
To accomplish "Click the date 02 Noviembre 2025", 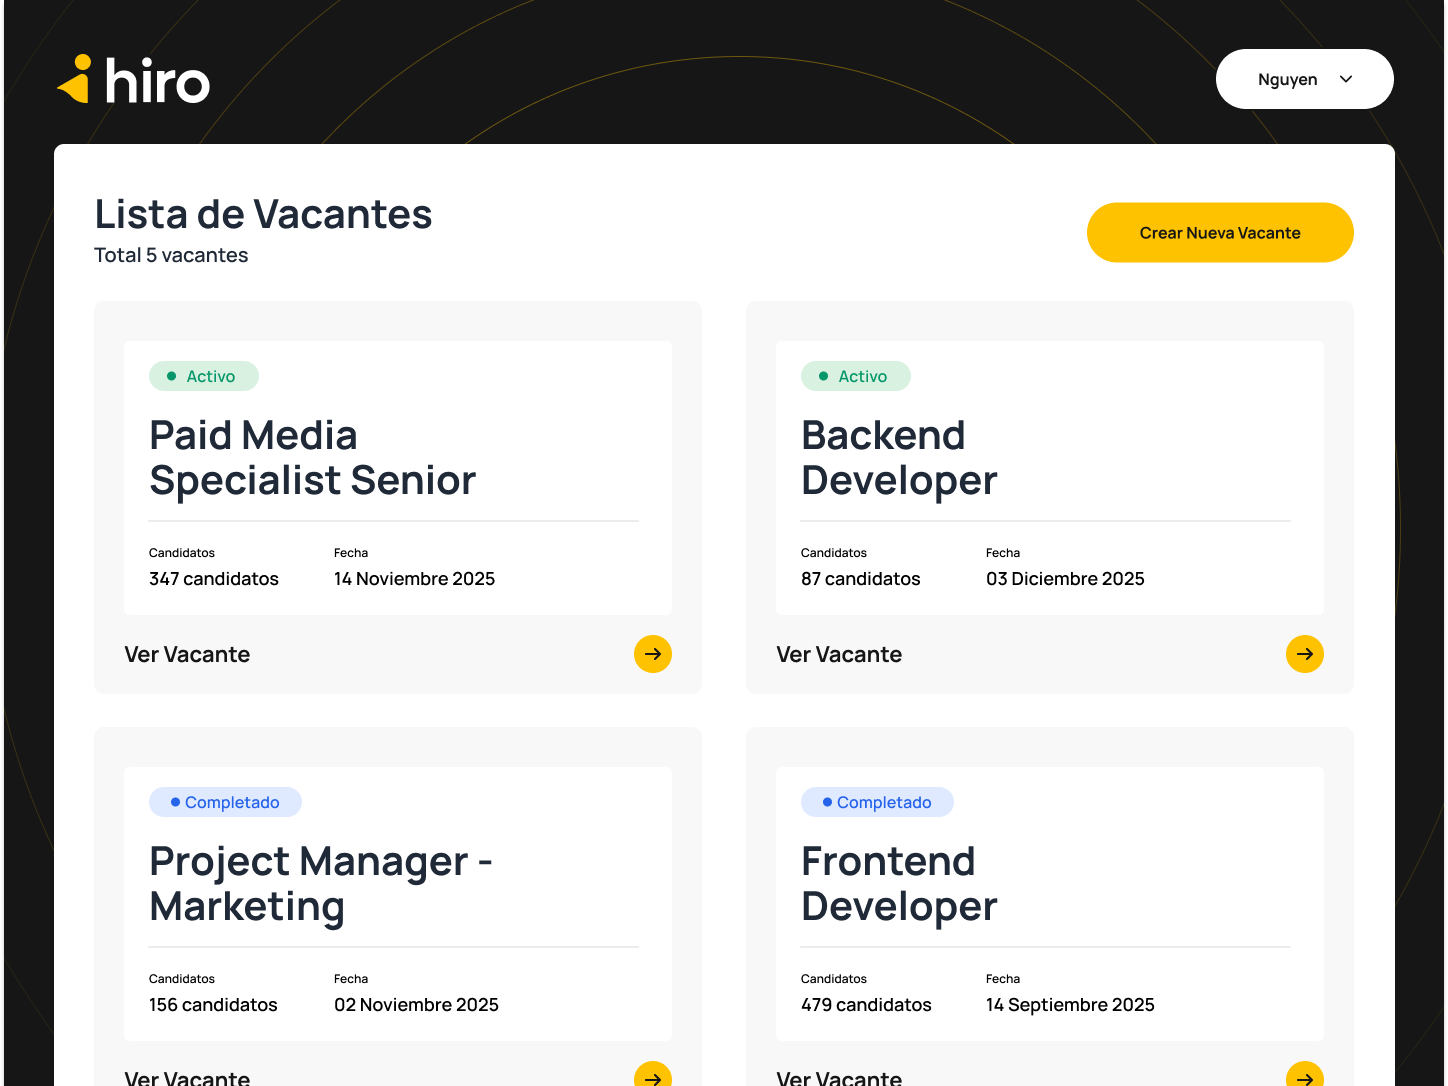I will tap(416, 1005).
